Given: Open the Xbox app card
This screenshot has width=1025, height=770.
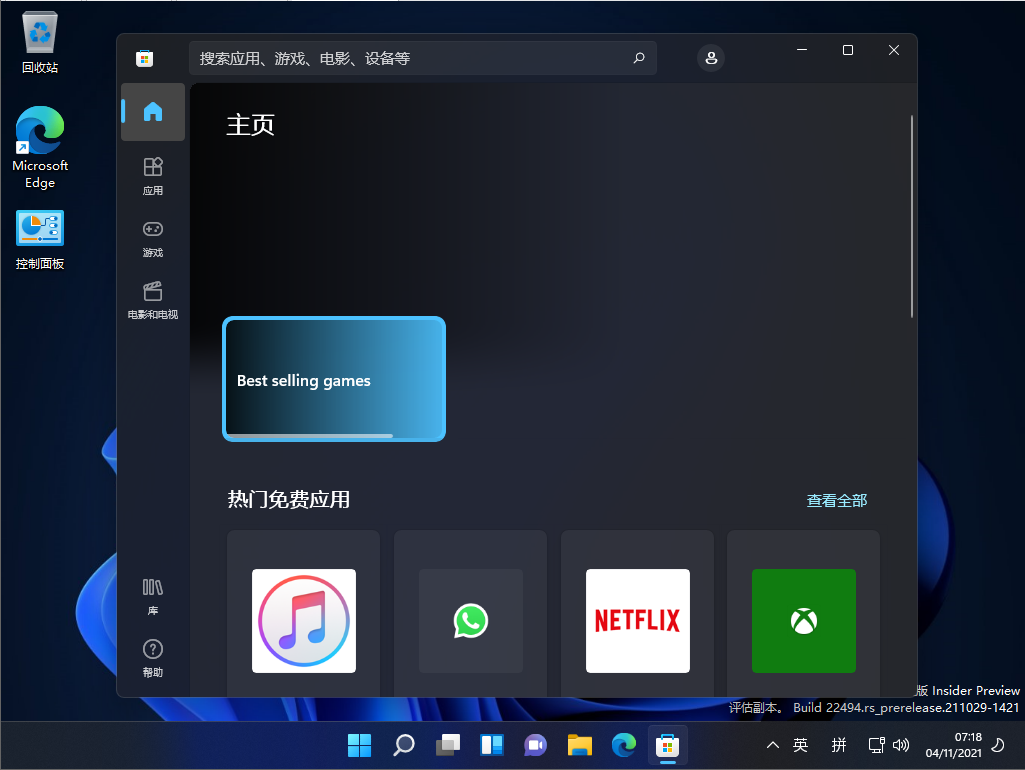Looking at the screenshot, I should (803, 613).
